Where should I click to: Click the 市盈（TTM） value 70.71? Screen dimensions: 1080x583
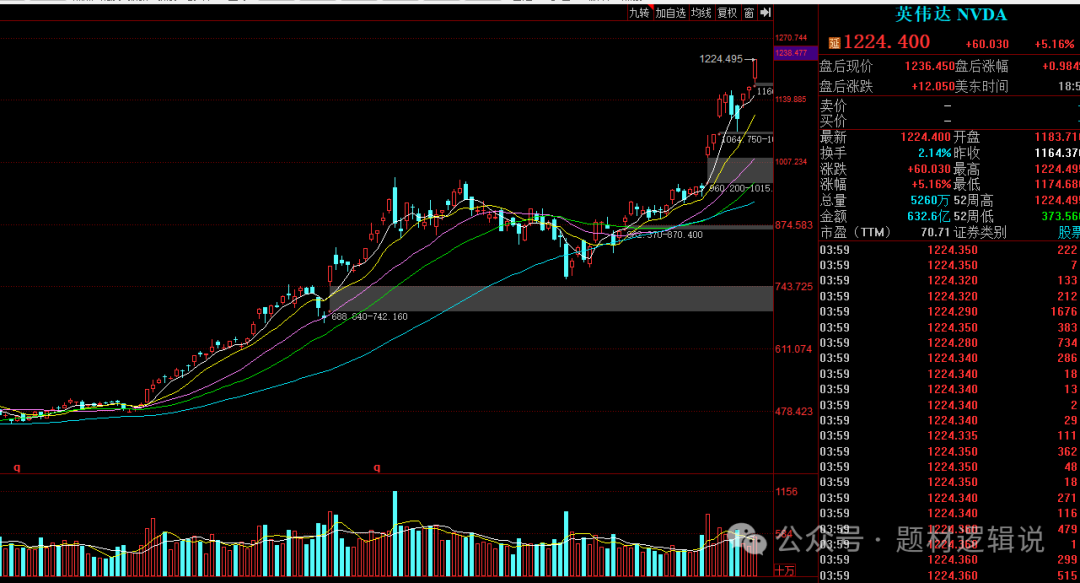tap(935, 232)
